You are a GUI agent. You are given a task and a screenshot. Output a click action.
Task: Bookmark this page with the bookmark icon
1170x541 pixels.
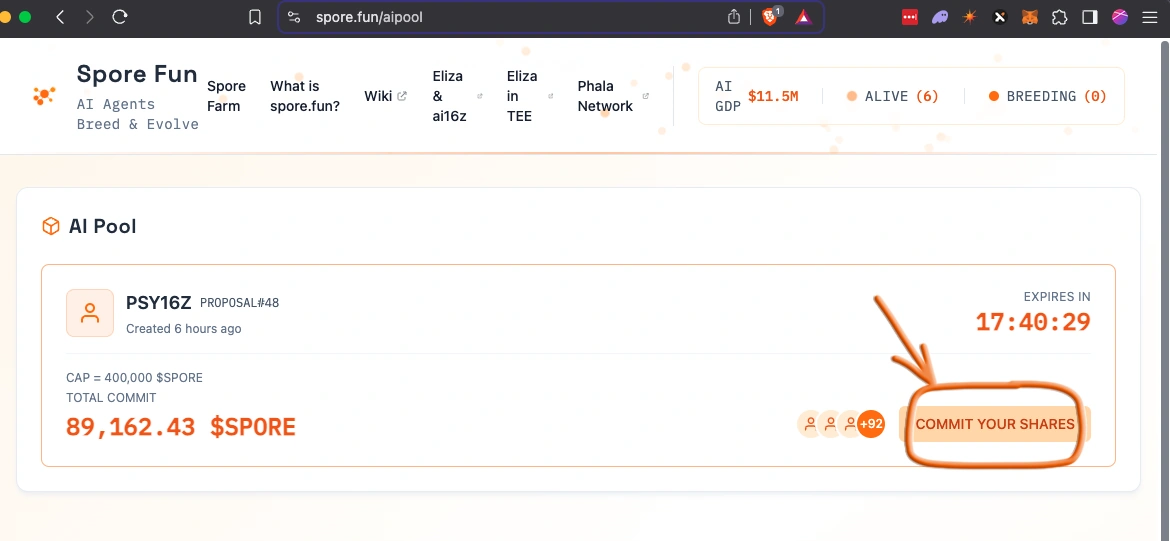point(255,17)
